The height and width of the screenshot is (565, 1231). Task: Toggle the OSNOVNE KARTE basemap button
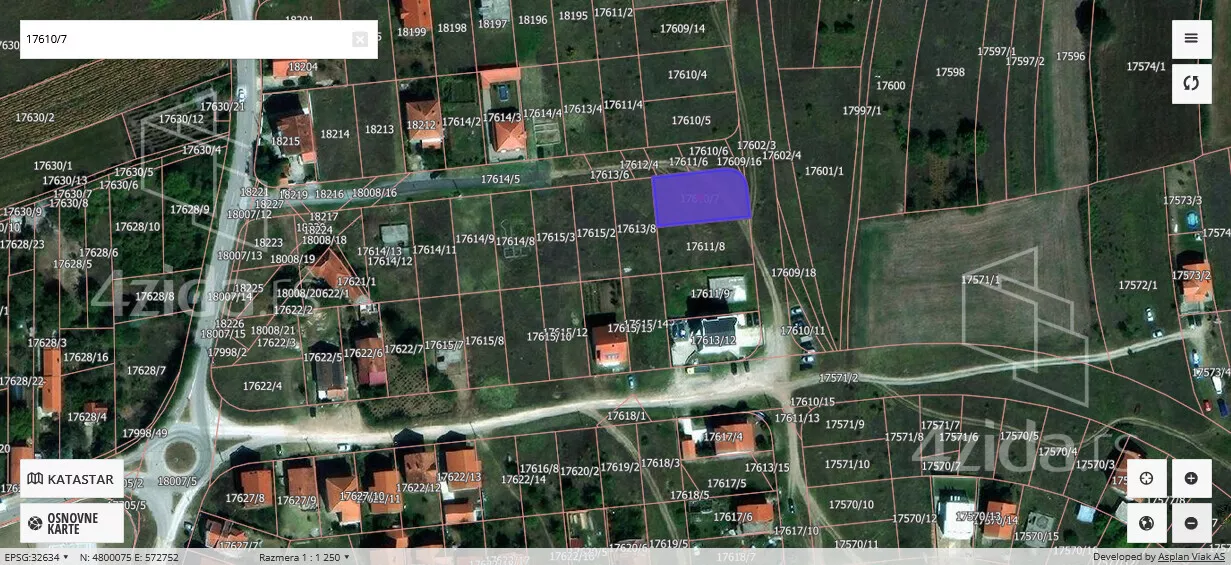click(x=72, y=523)
